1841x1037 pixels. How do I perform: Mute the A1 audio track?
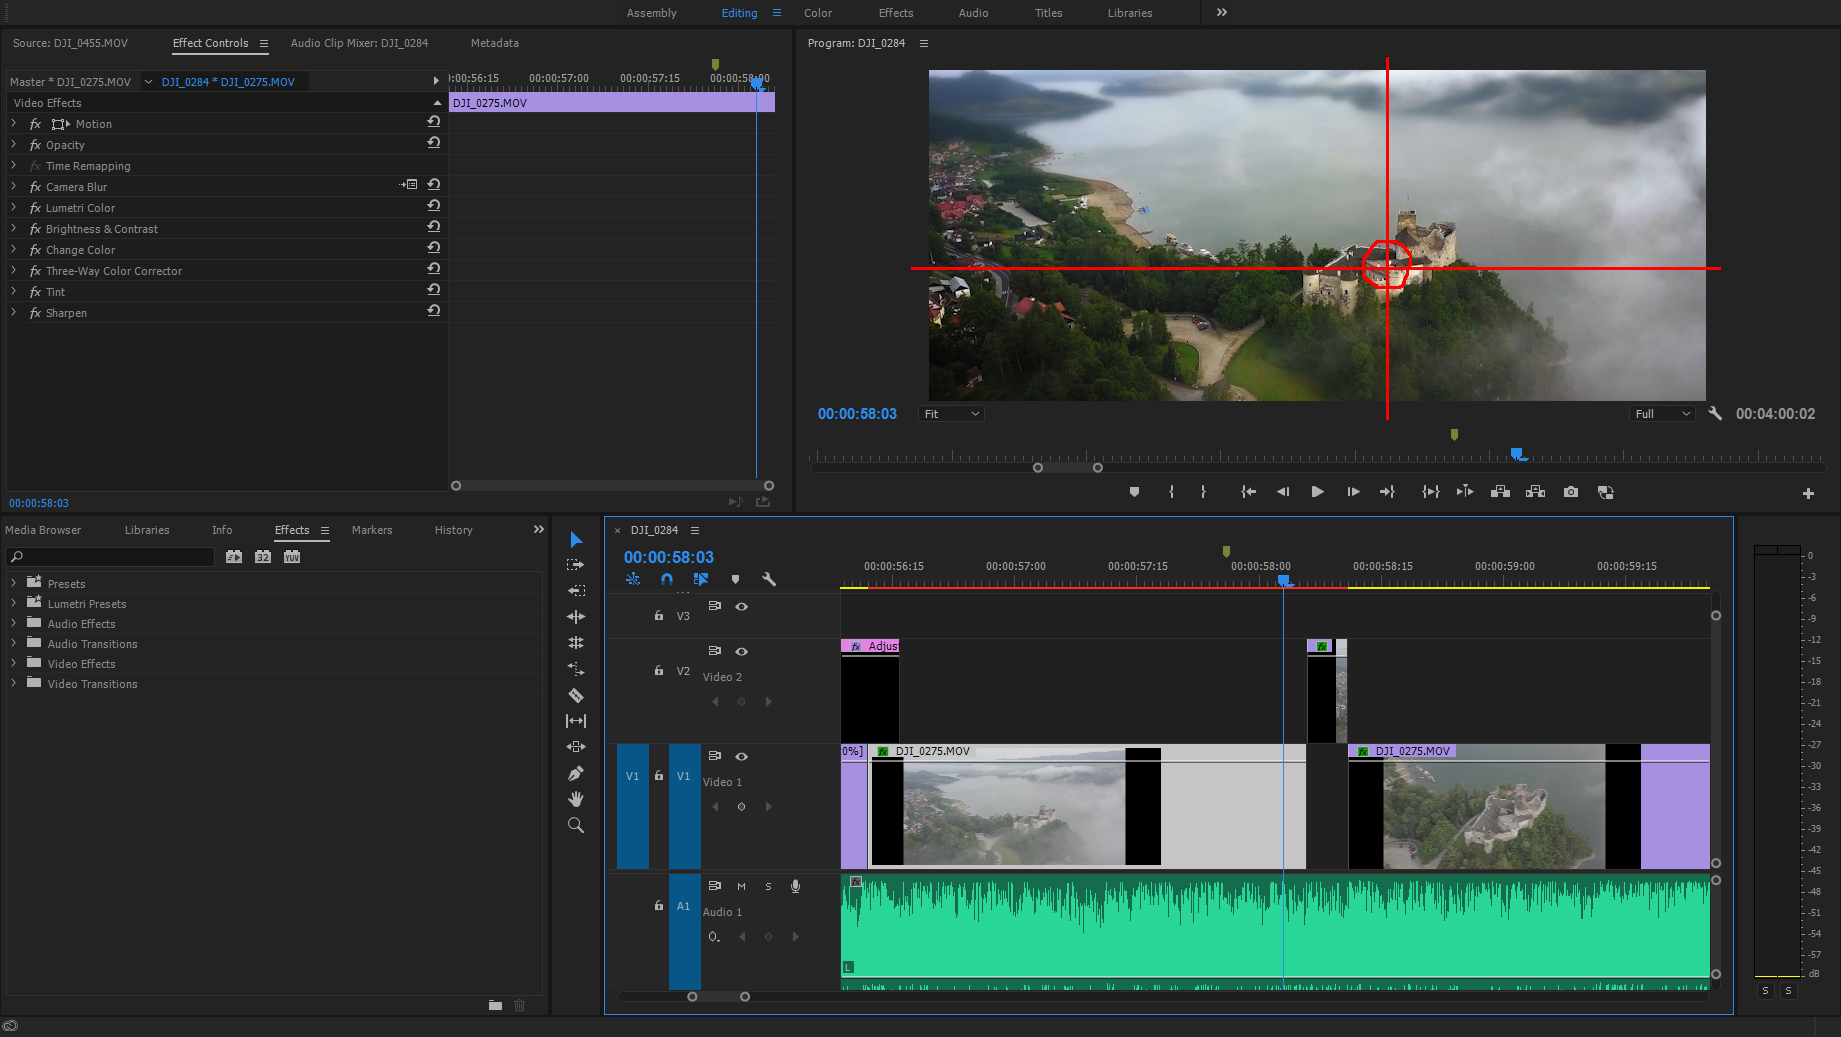tap(741, 886)
